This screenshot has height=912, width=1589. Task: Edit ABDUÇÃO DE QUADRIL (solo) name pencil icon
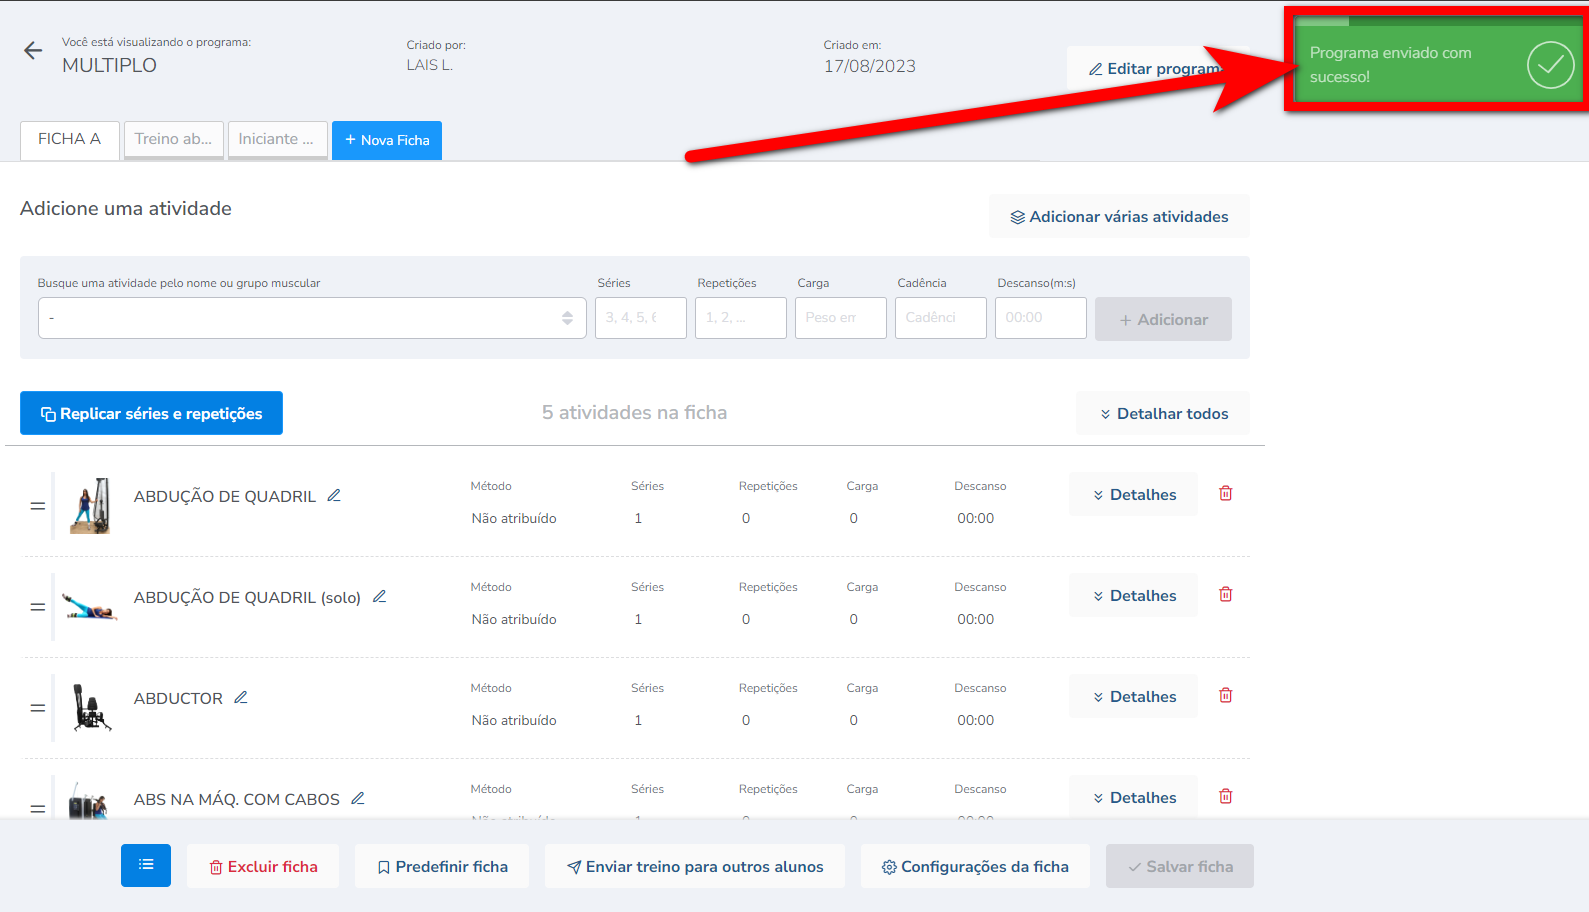click(x=379, y=597)
